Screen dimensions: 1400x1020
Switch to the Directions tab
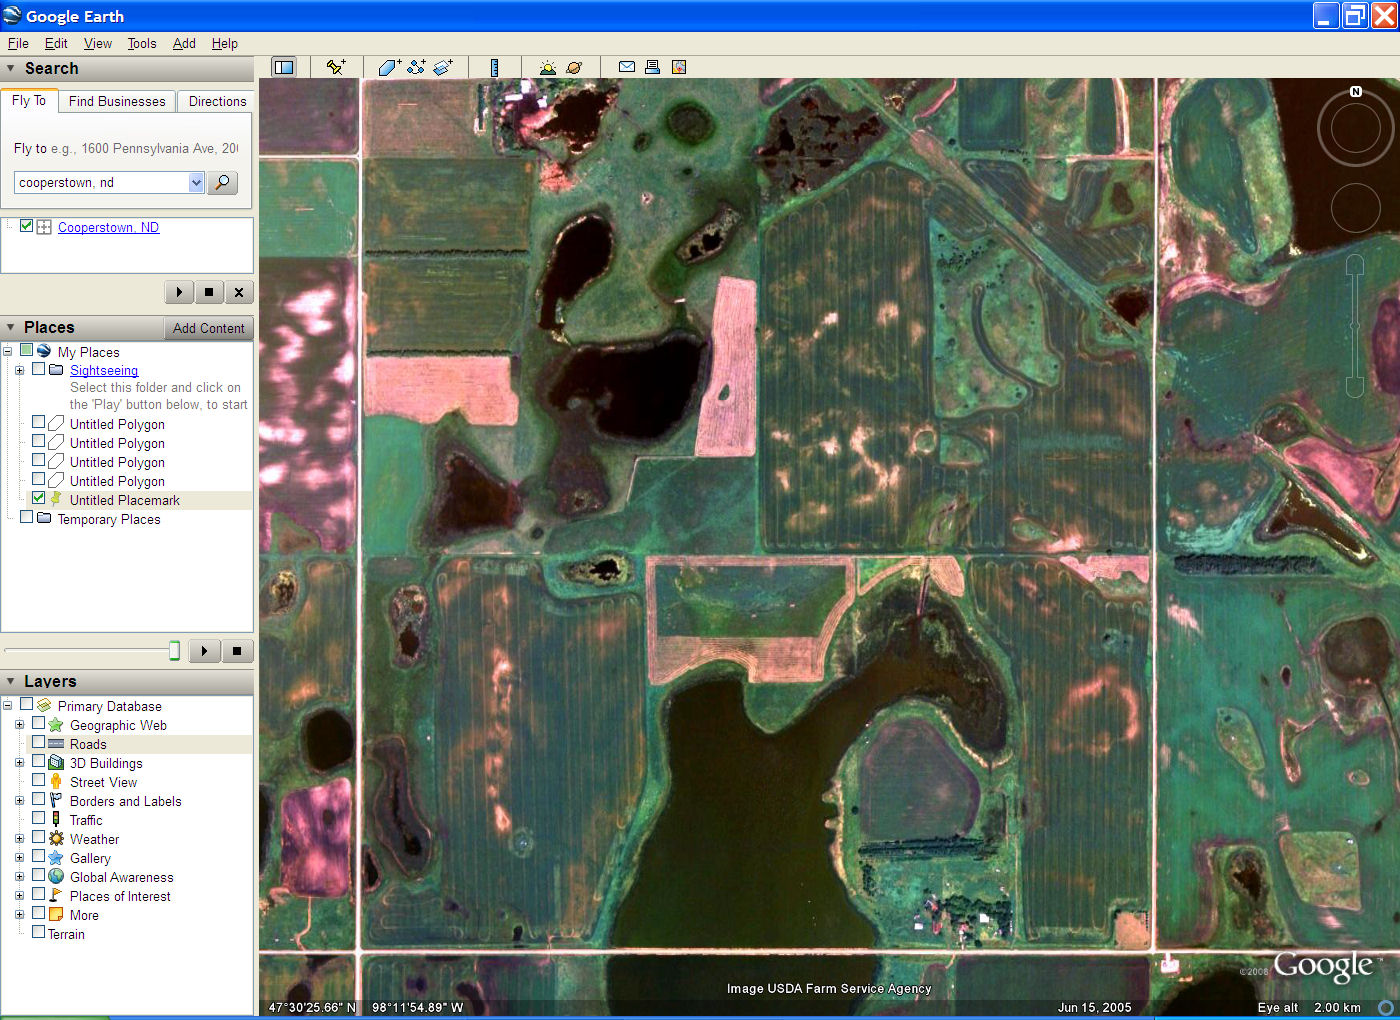point(217,101)
